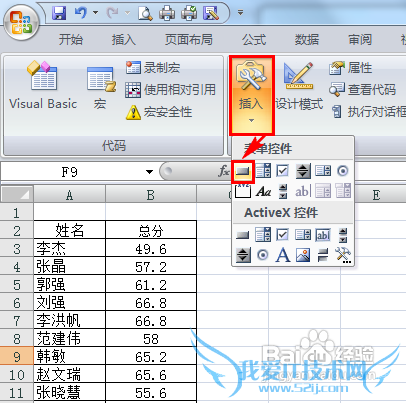Screen dimensions: 406x403
Task: Insert an ActiveX Scroll Bar
Action: pyautogui.click(x=343, y=235)
